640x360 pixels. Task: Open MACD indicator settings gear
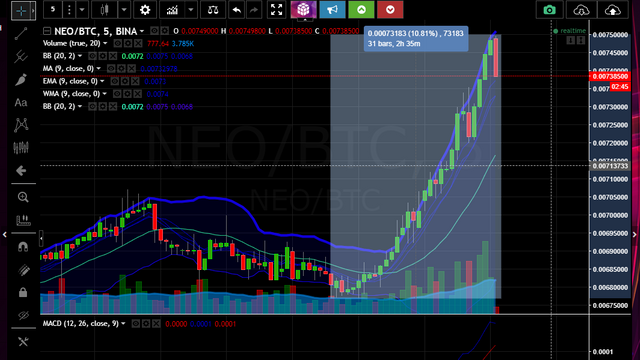pos(146,324)
